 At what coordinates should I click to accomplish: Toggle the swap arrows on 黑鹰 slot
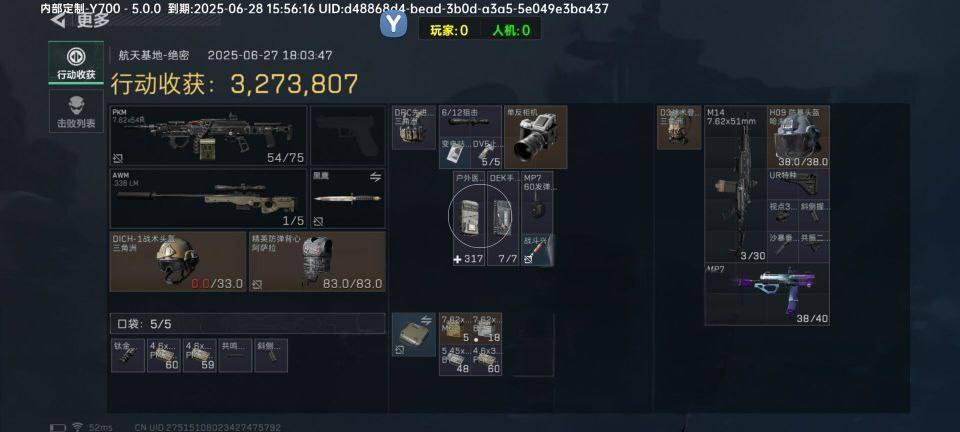[375, 177]
